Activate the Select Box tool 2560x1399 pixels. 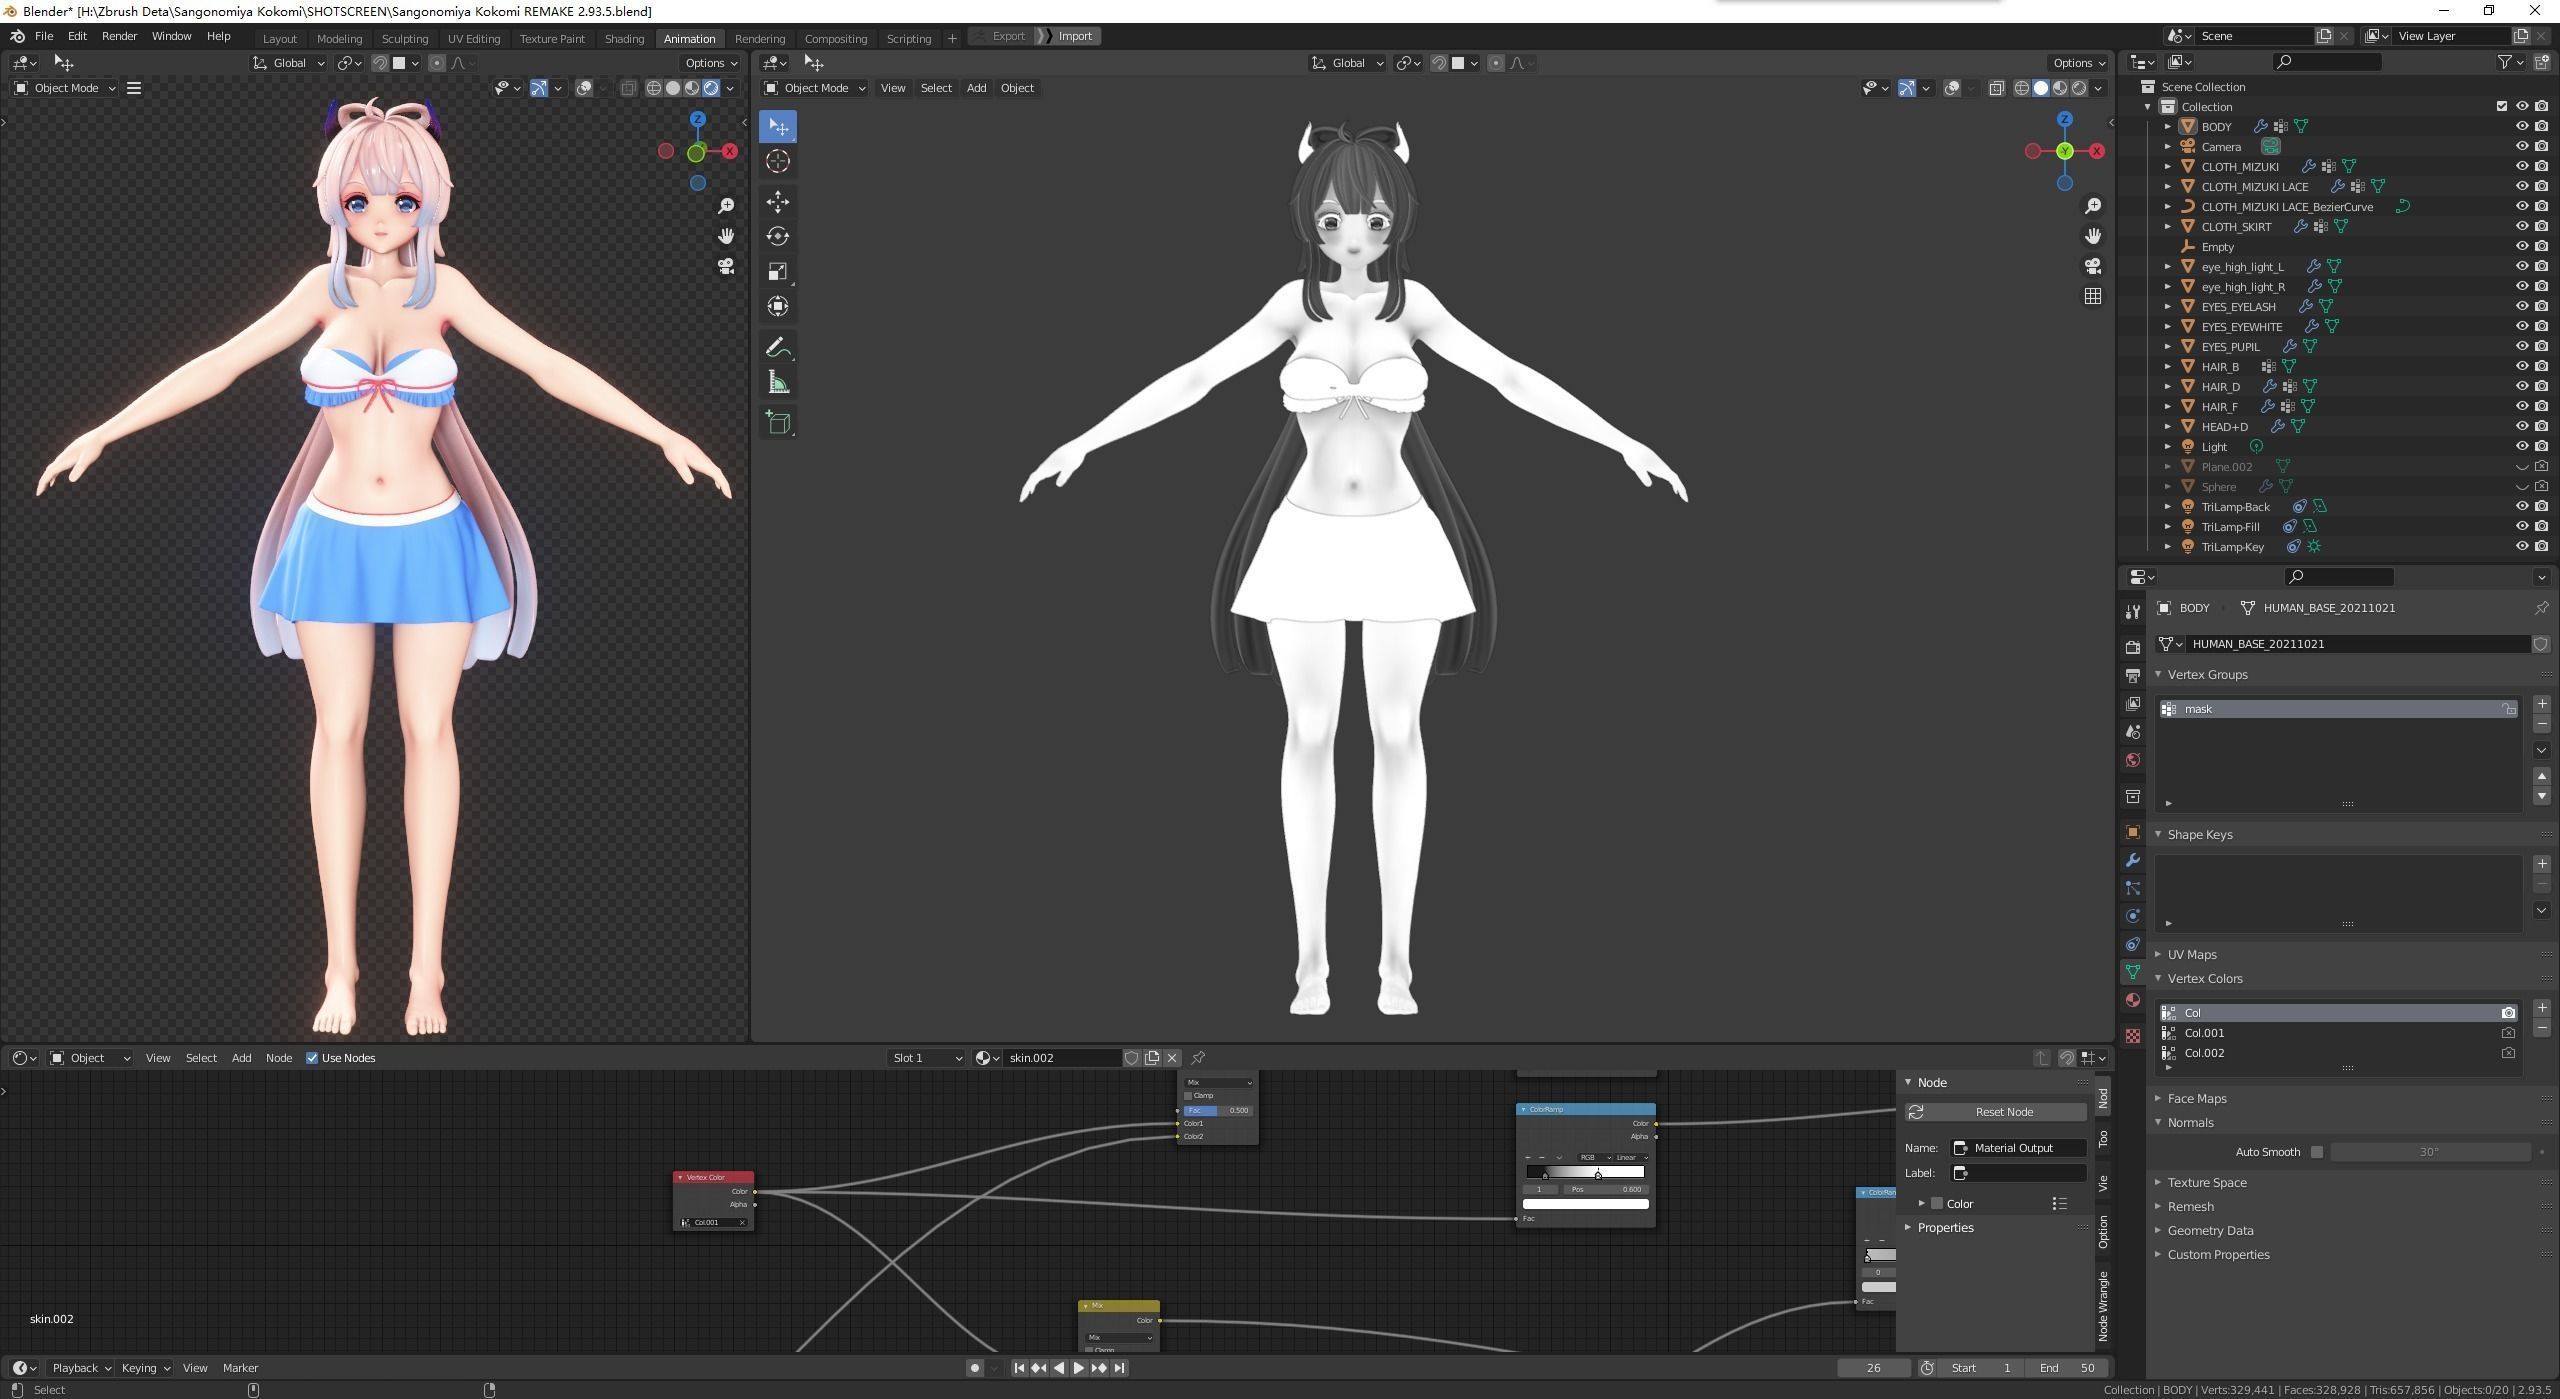pos(778,127)
